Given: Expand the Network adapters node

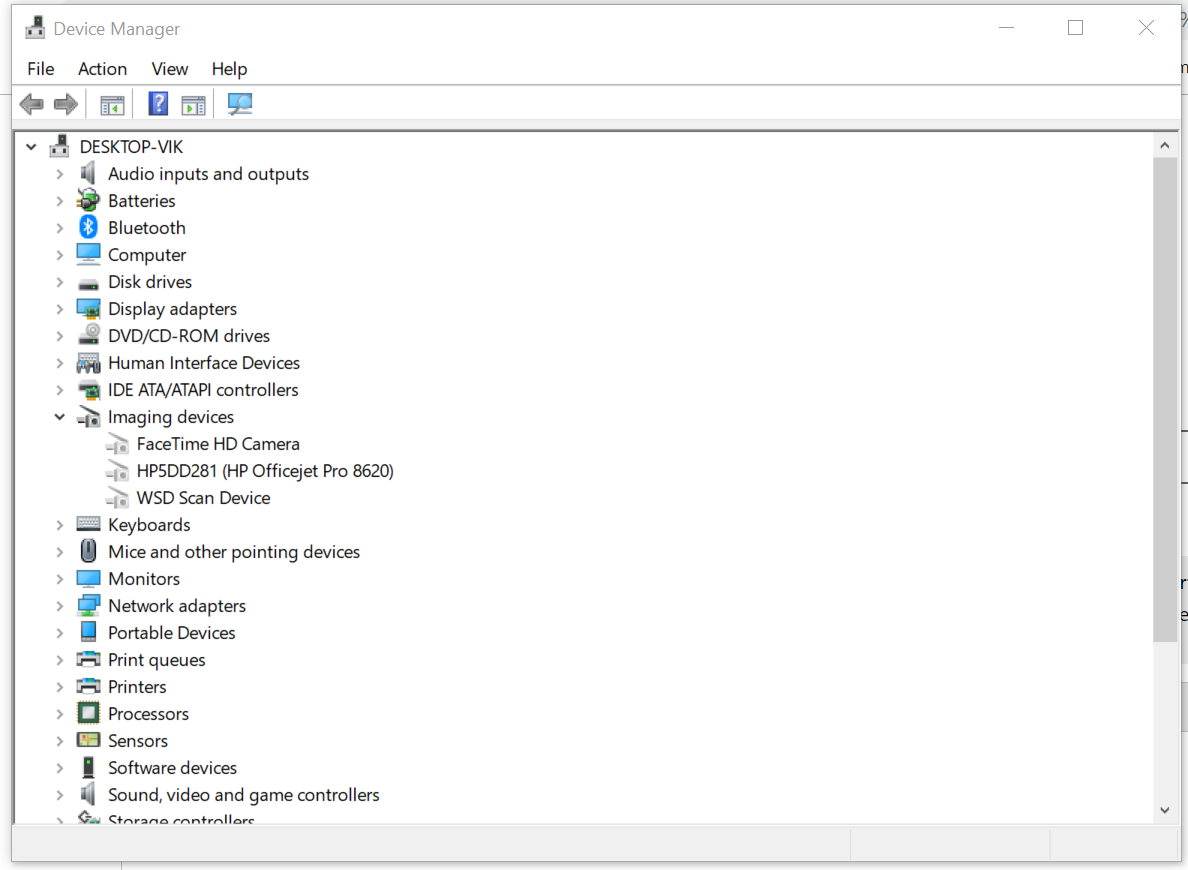Looking at the screenshot, I should (59, 606).
